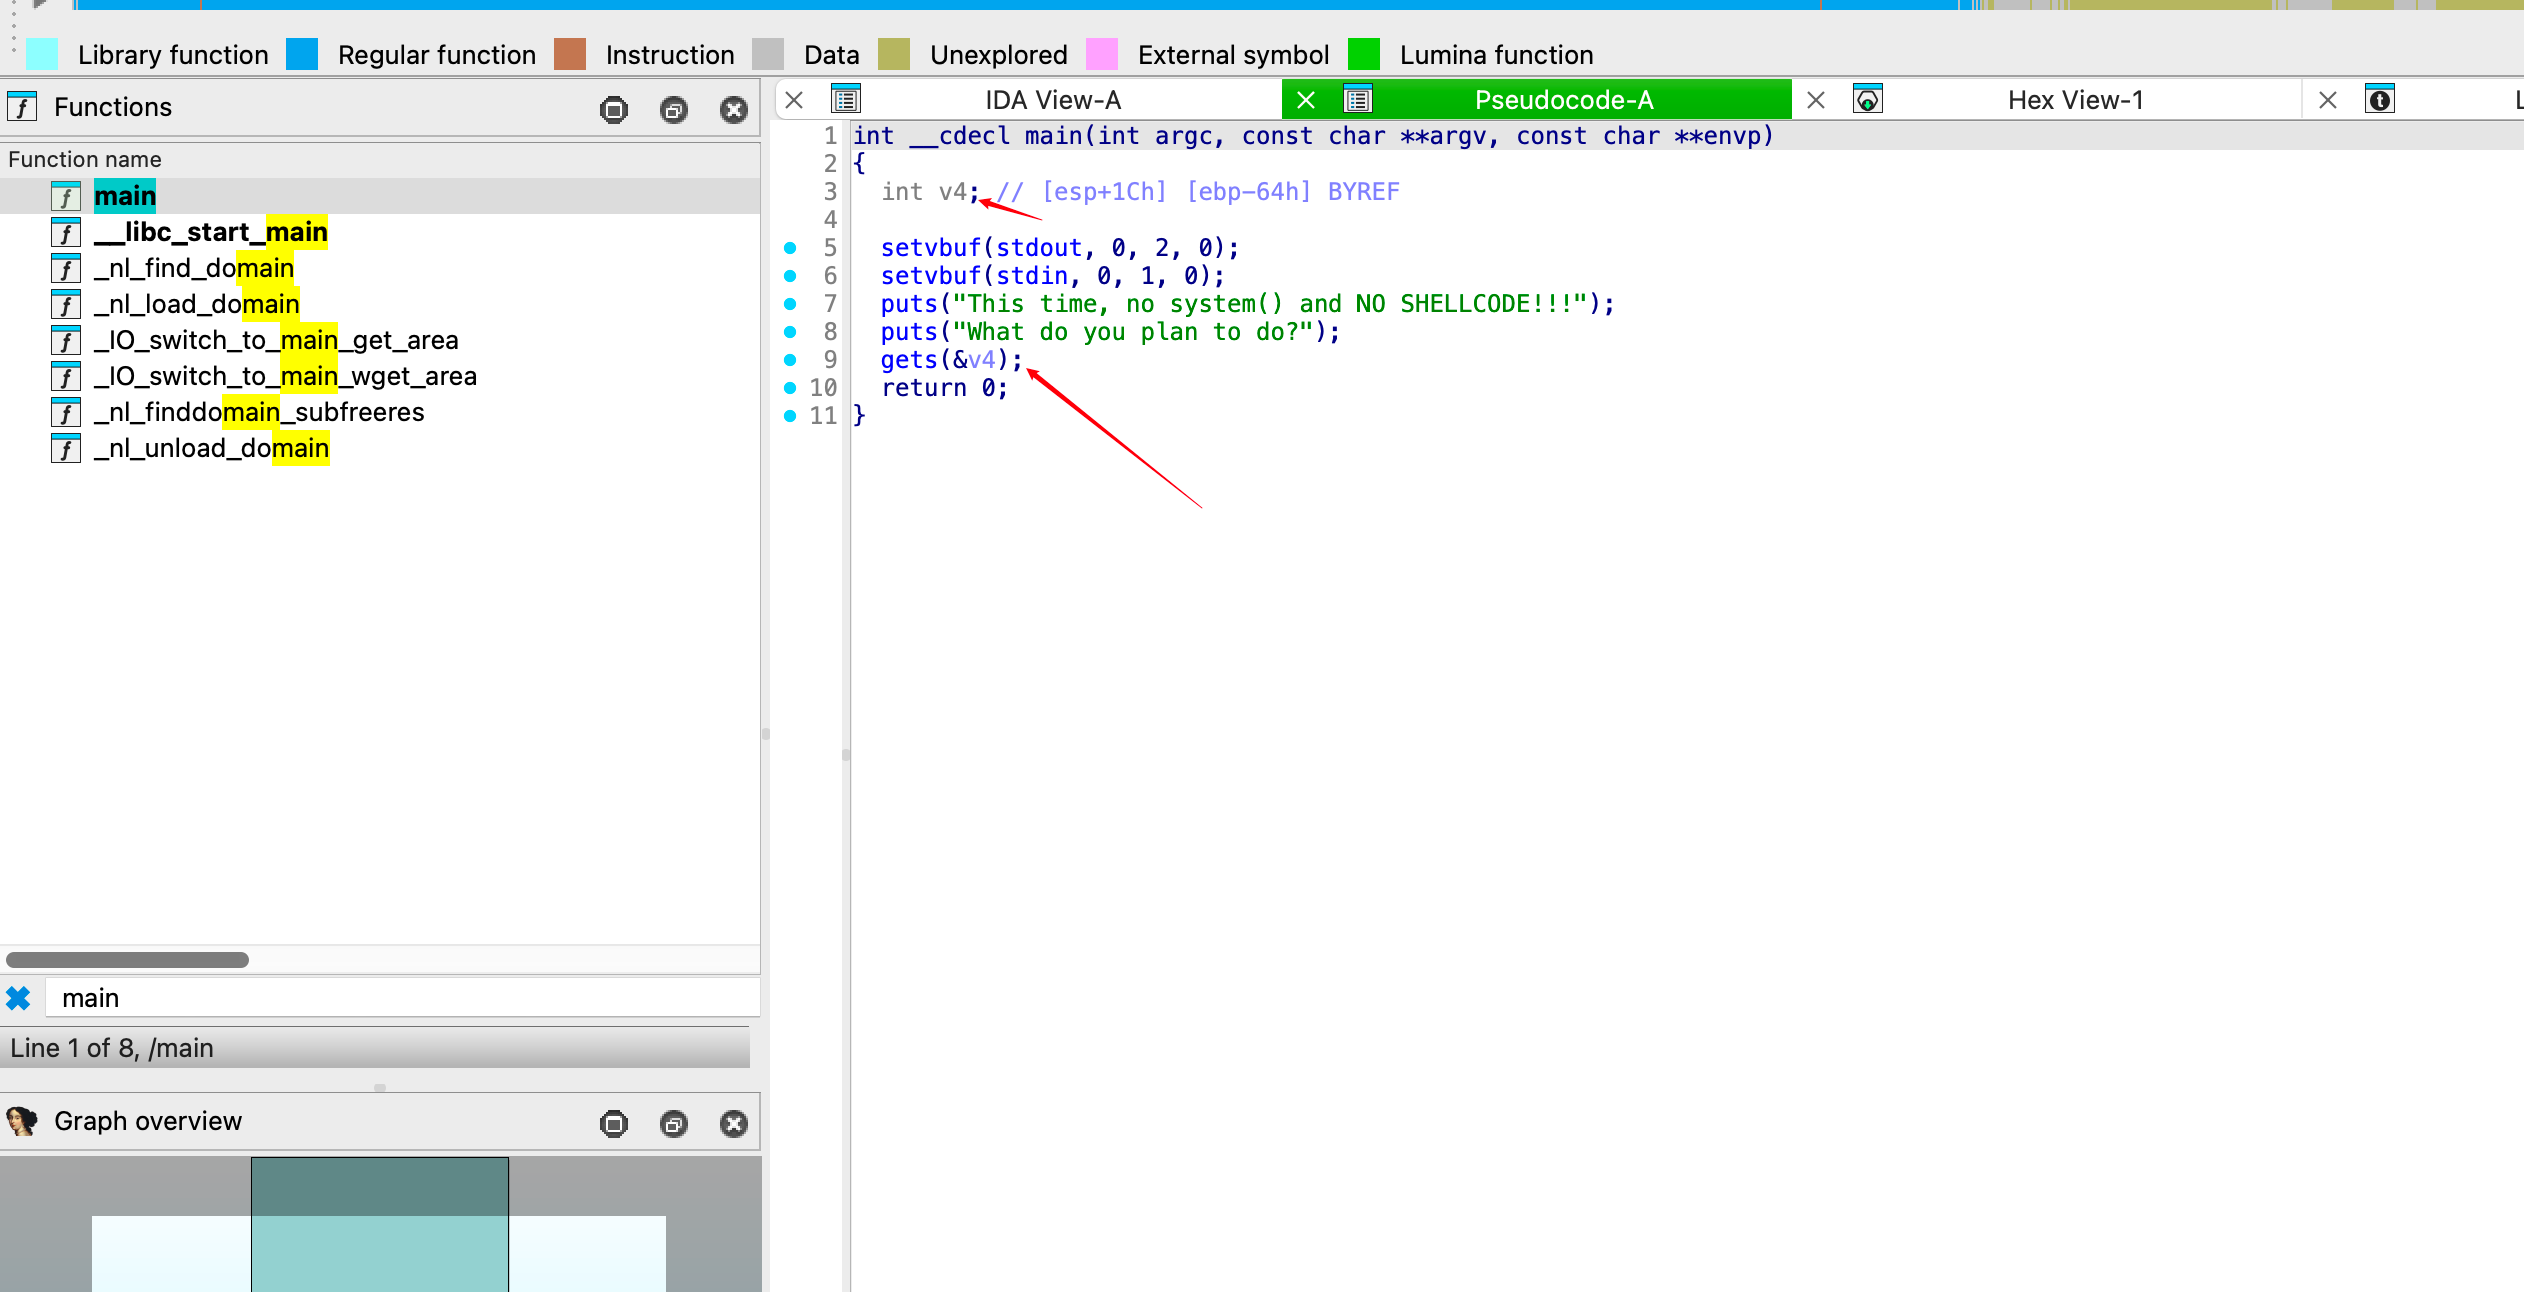2524x1292 pixels.
Task: Toggle breakpoint dot on line 11
Action: click(x=790, y=415)
